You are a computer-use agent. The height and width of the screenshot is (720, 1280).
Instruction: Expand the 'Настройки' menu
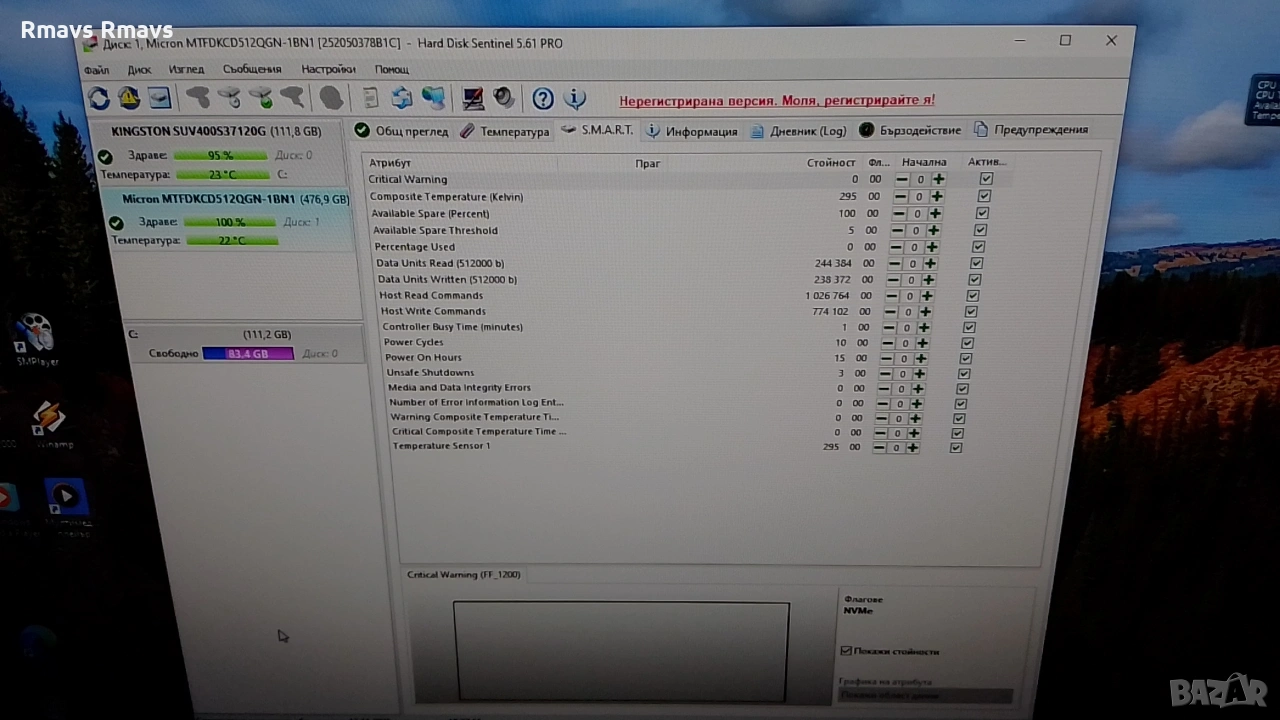click(x=328, y=70)
